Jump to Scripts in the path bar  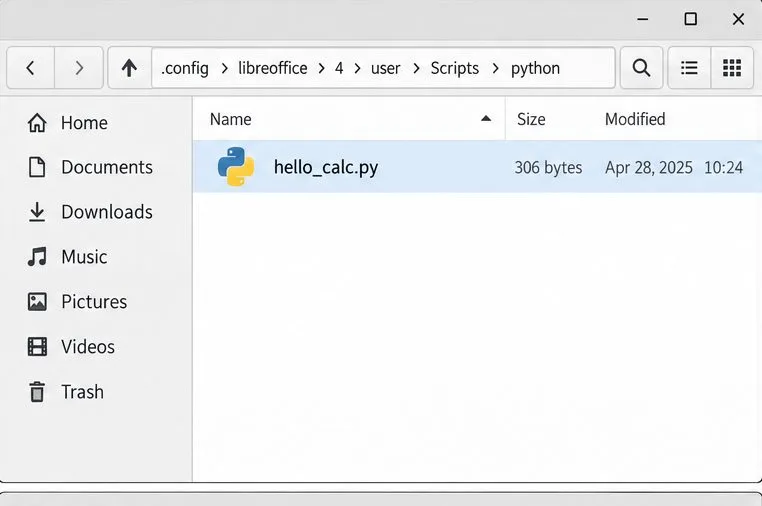454,68
